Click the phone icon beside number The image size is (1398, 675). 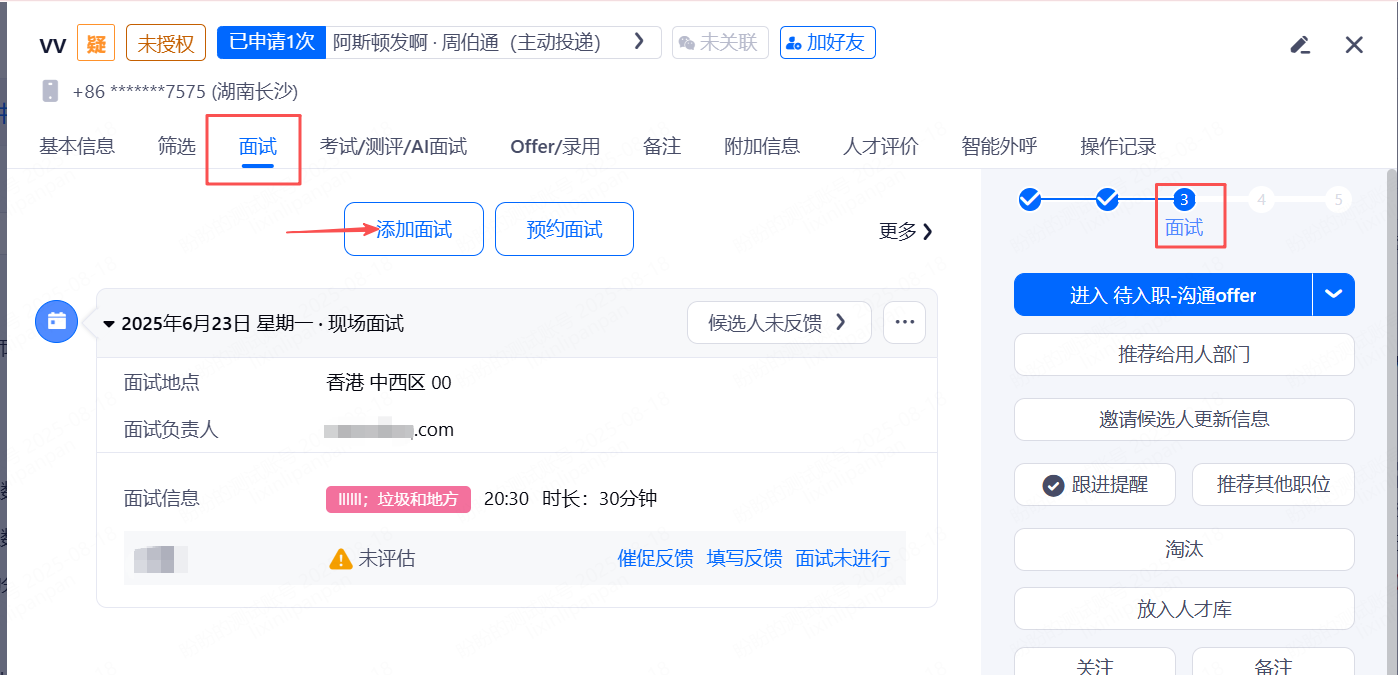[x=50, y=91]
